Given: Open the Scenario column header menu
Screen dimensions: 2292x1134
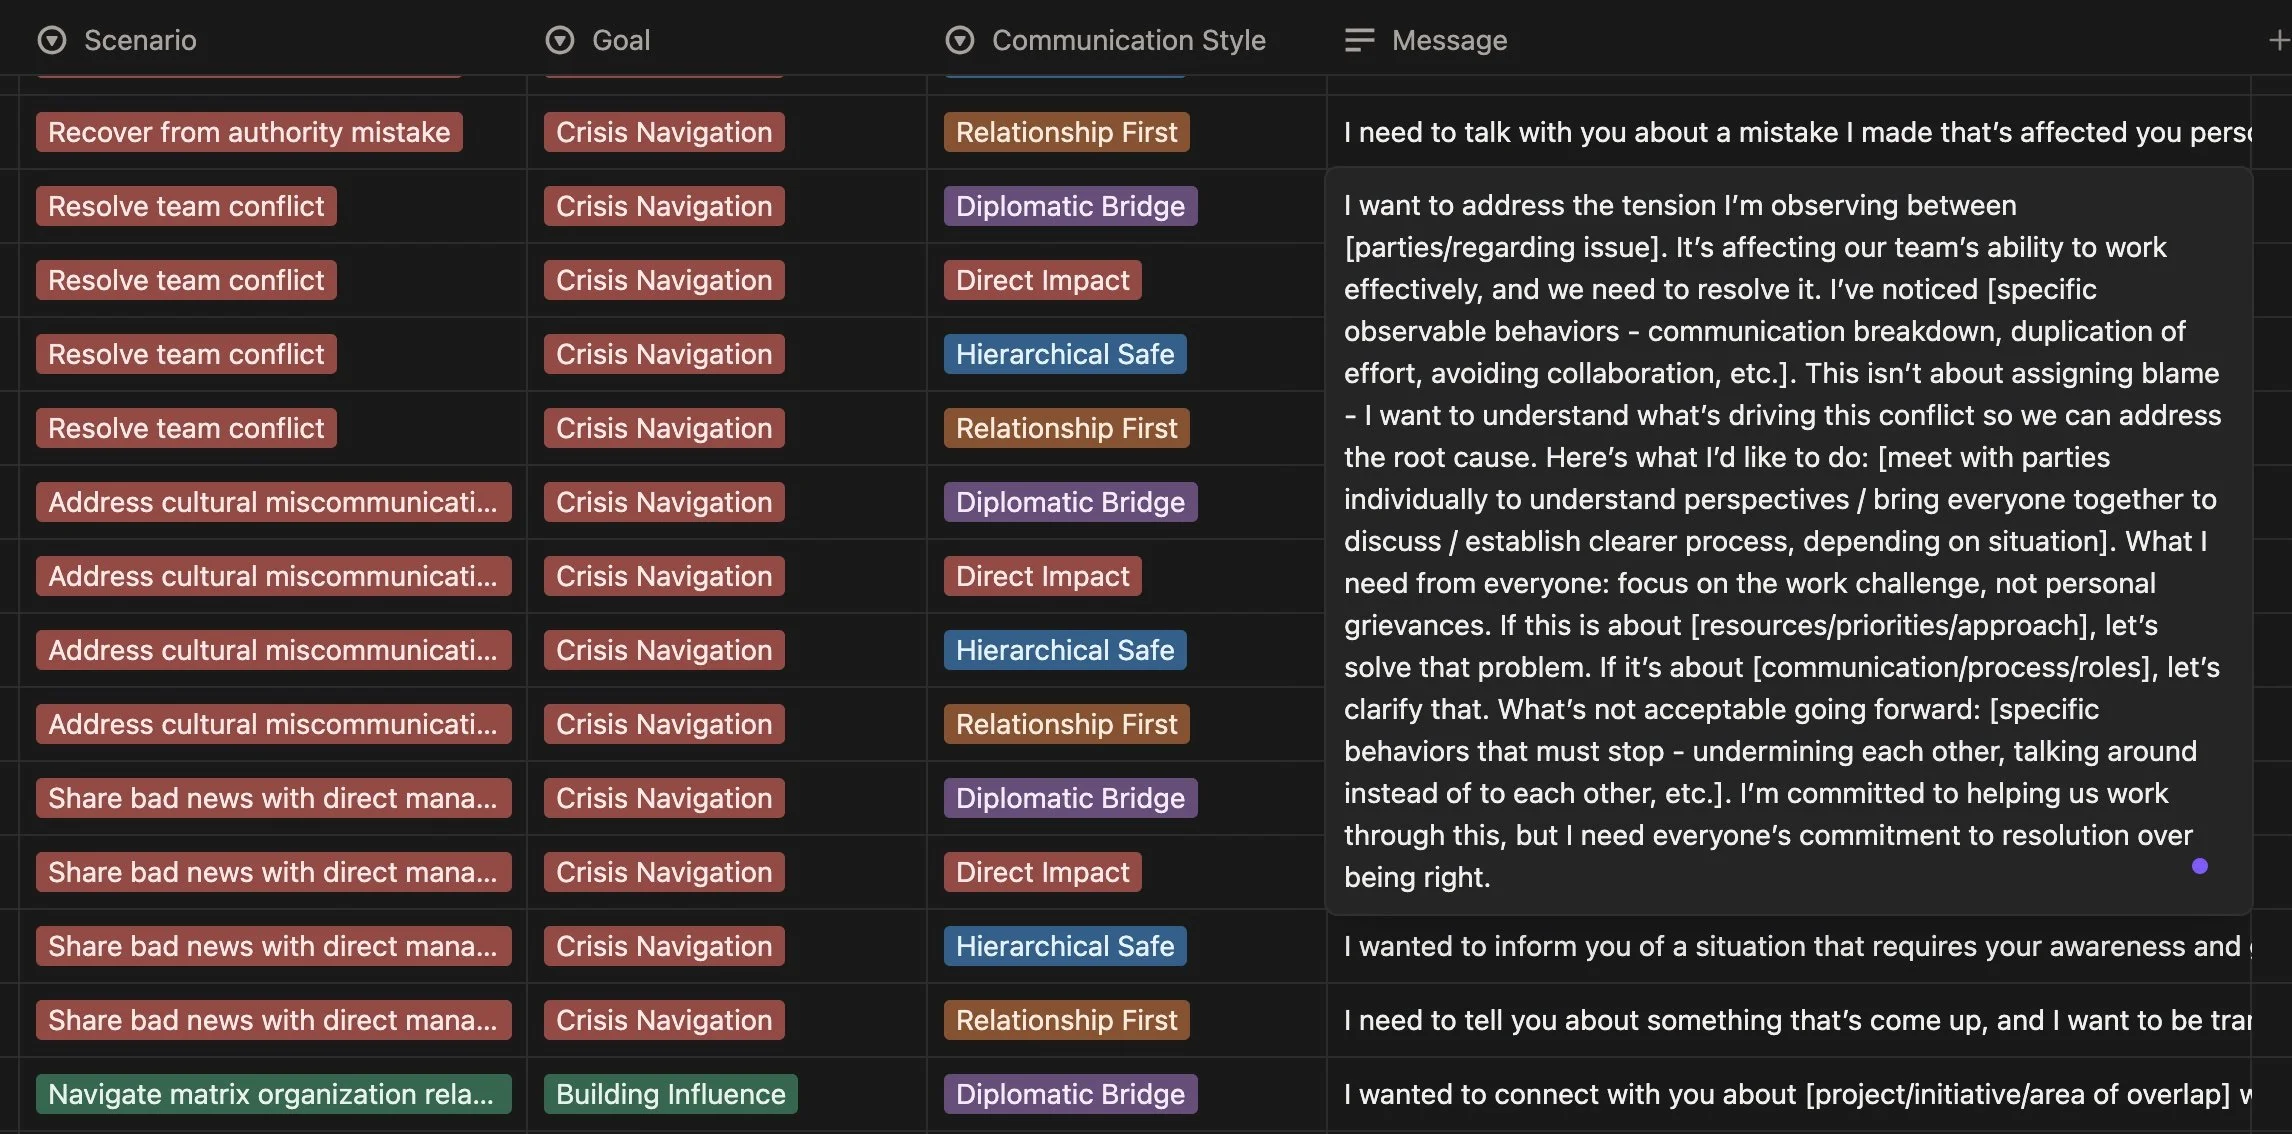Looking at the screenshot, I should click(140, 40).
